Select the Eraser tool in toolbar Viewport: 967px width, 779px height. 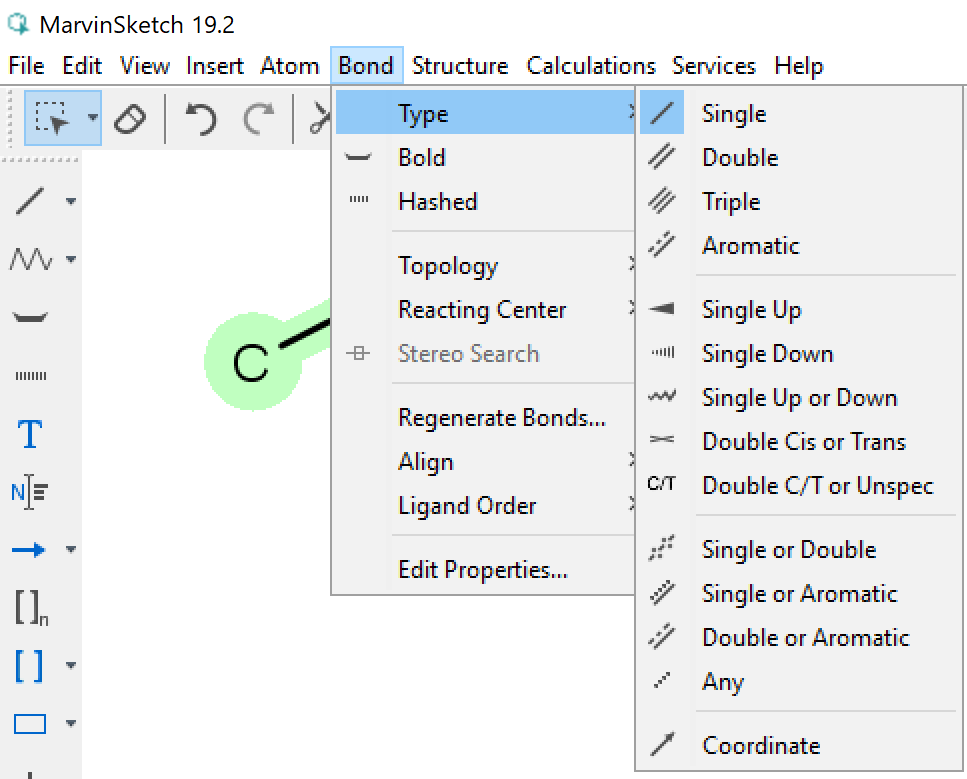(x=131, y=119)
